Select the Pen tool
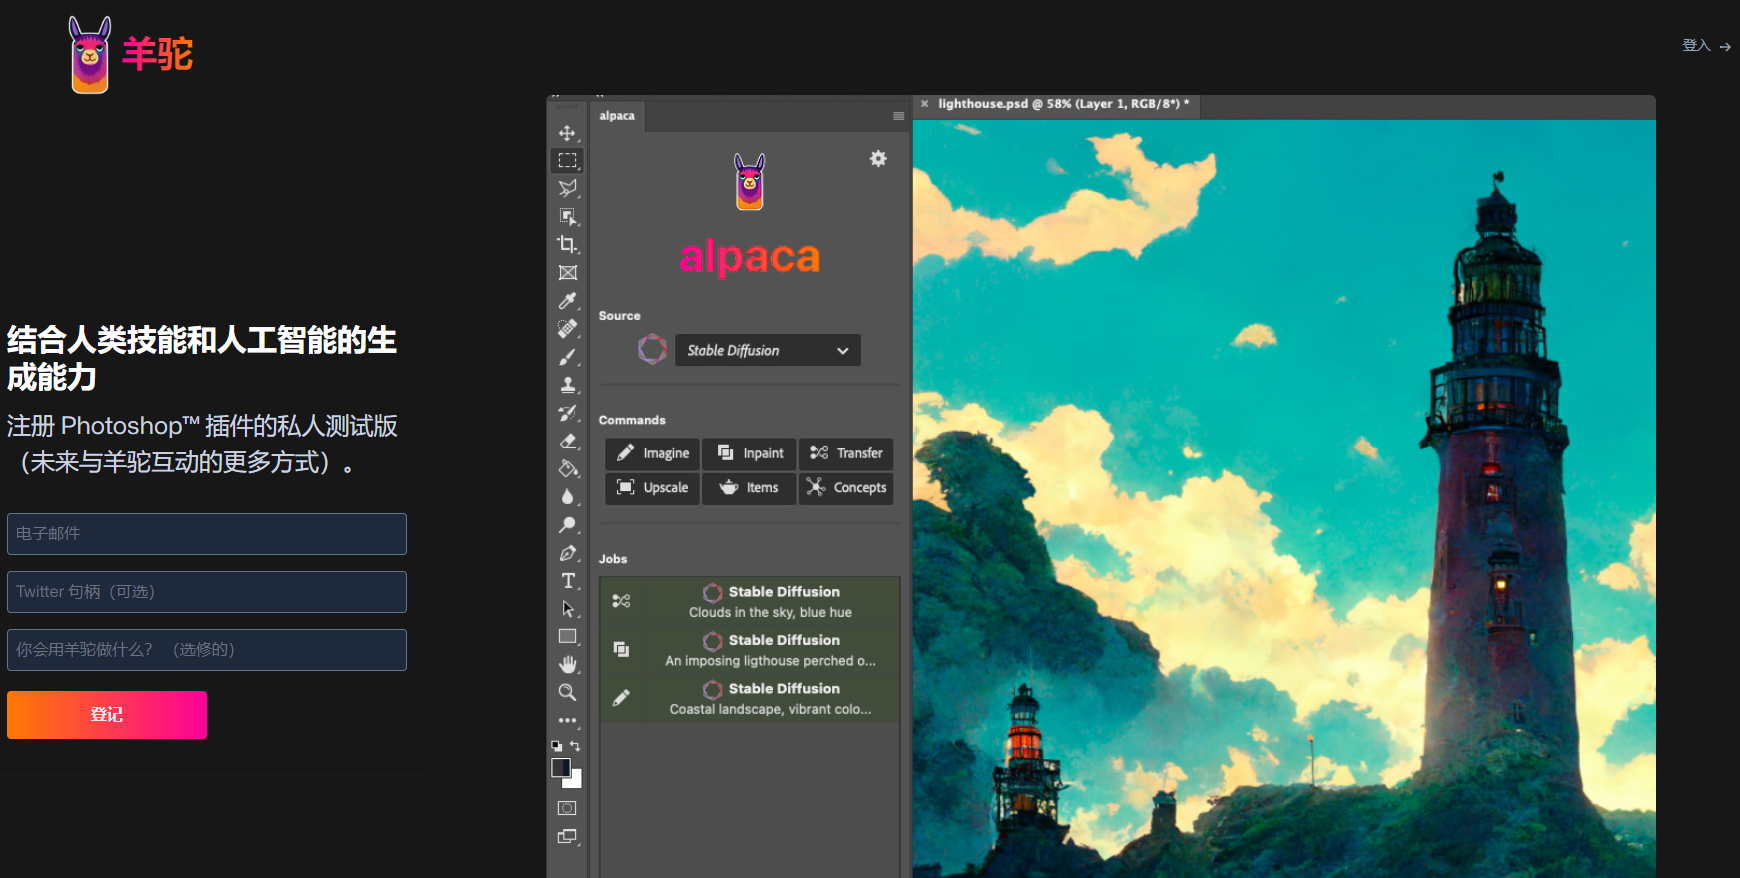This screenshot has width=1740, height=878. click(567, 552)
